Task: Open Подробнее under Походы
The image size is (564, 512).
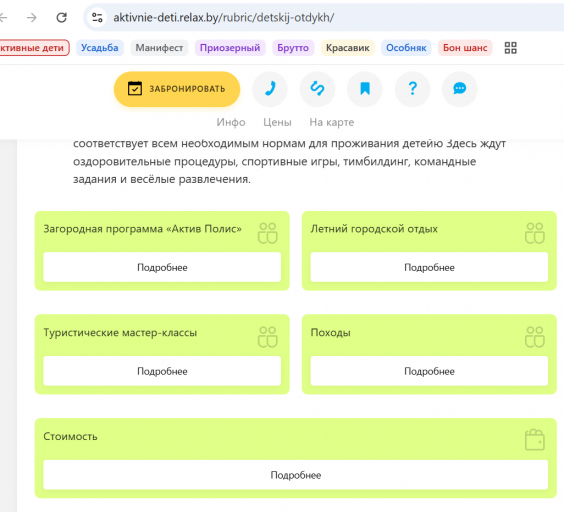Action: click(x=429, y=371)
